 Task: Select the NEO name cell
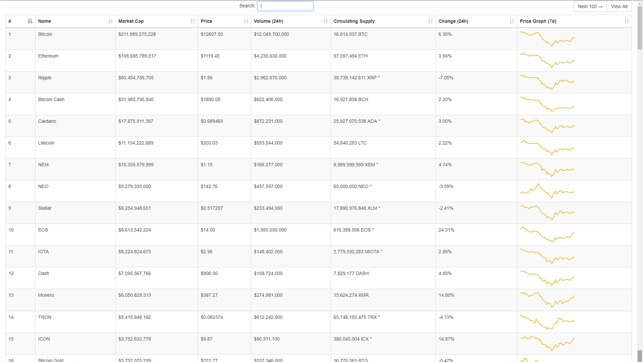(x=75, y=191)
